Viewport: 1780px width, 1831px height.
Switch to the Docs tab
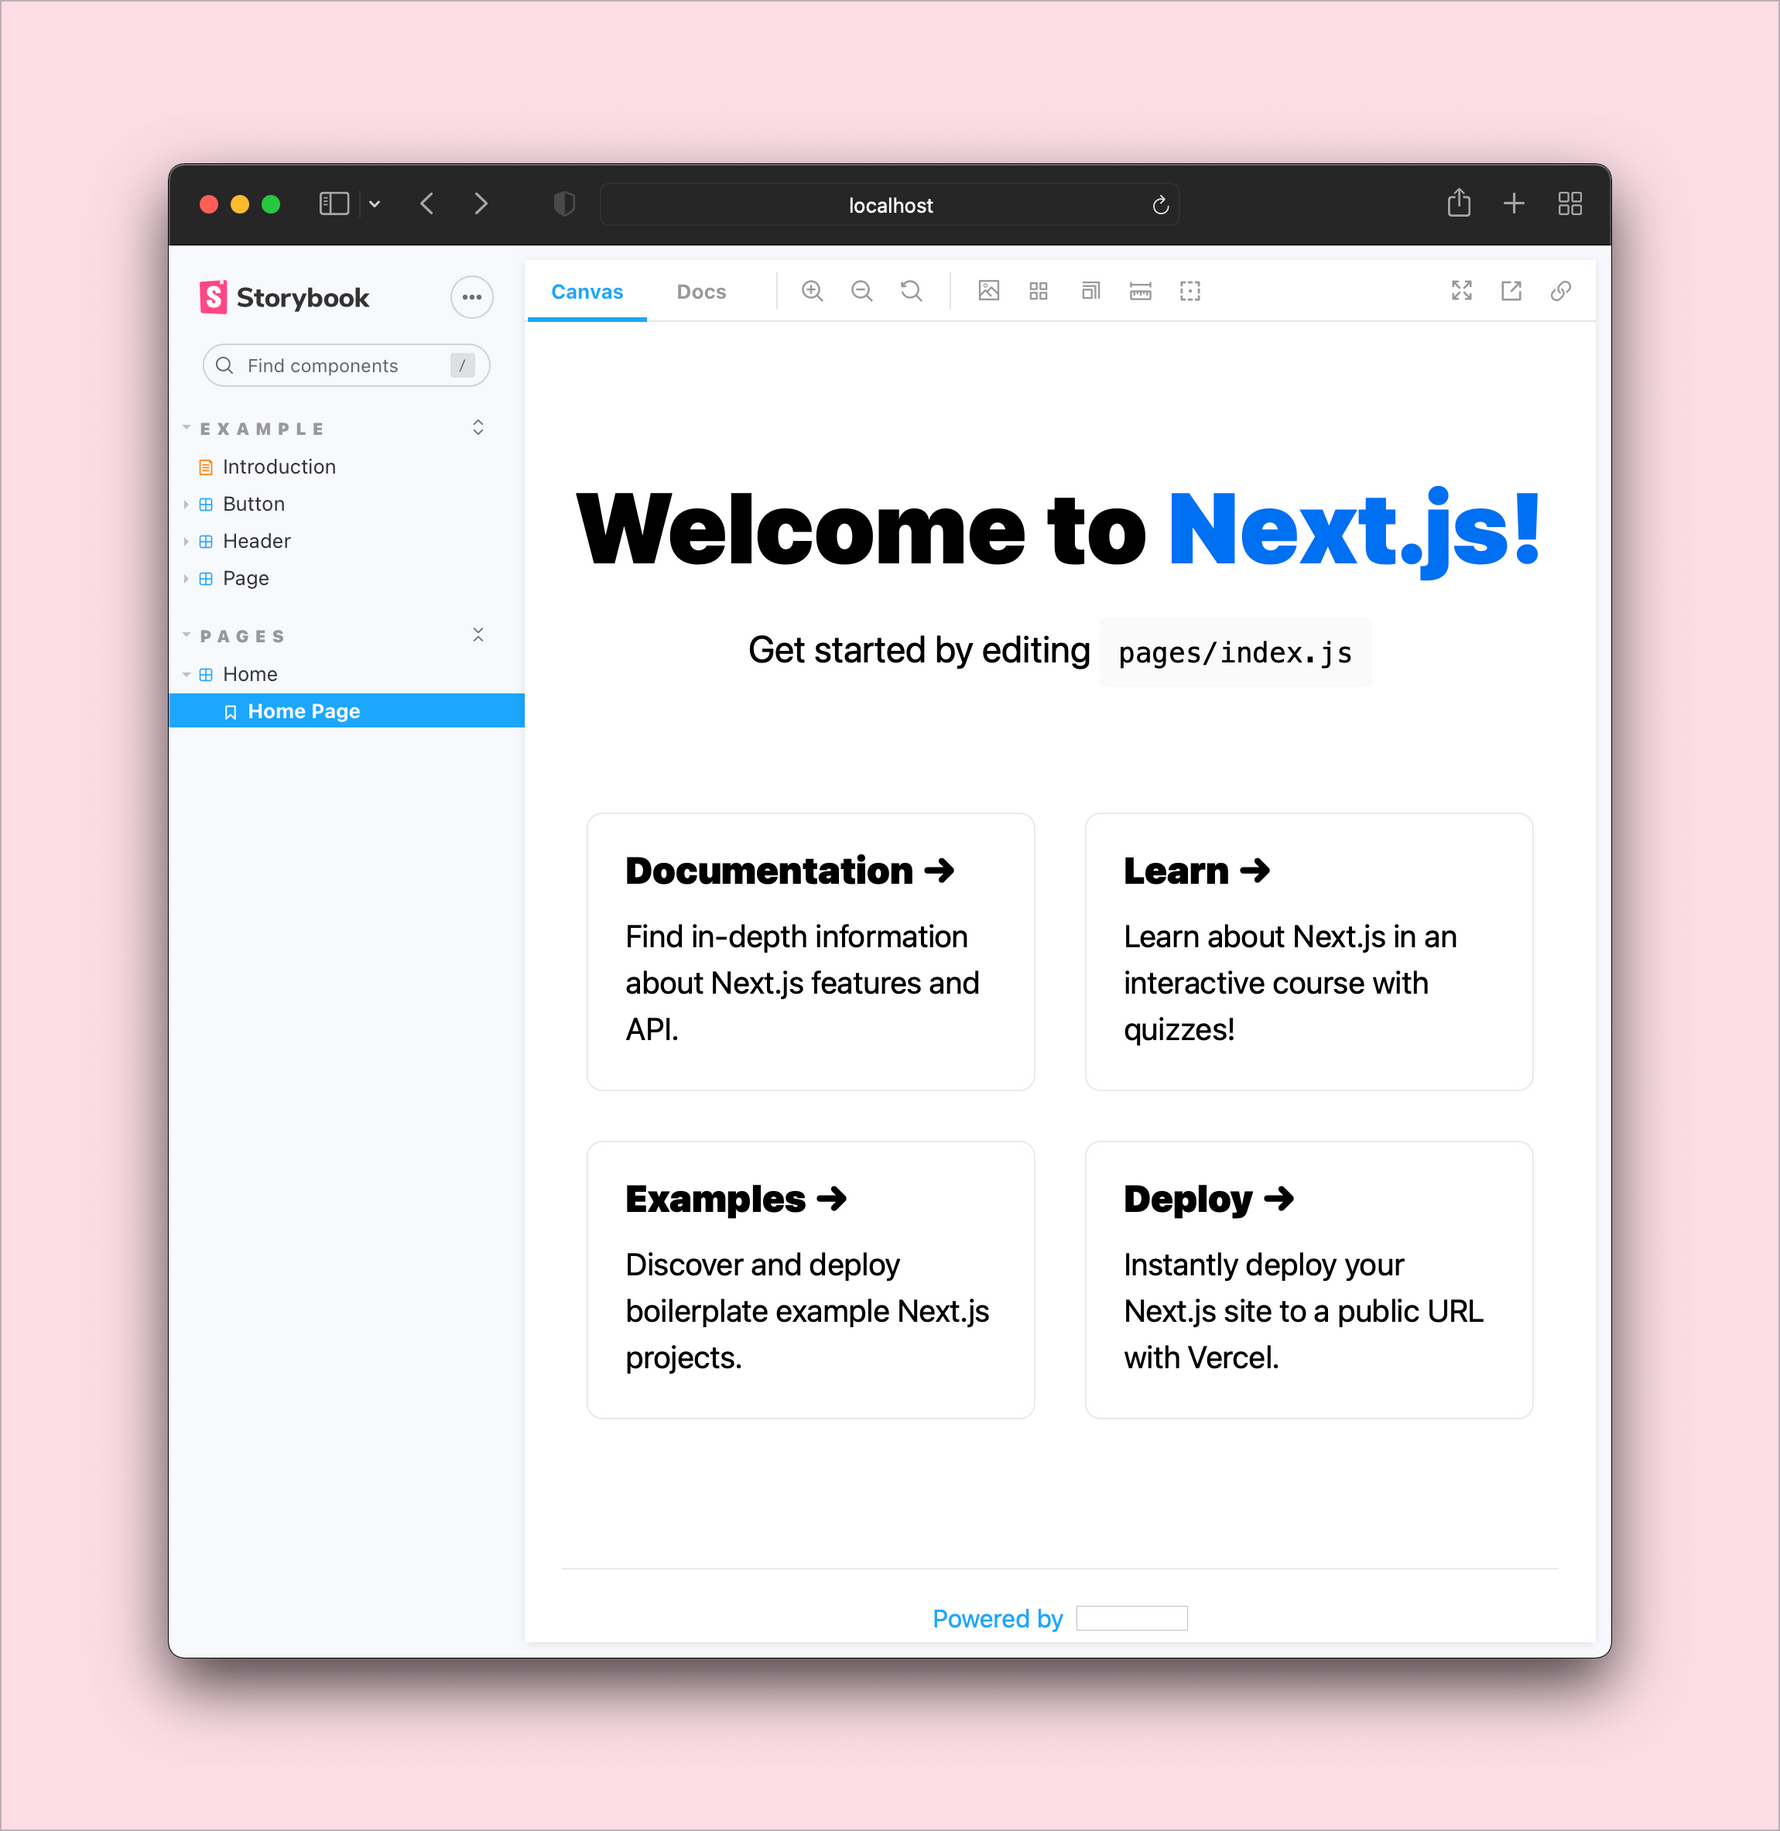[x=701, y=291]
